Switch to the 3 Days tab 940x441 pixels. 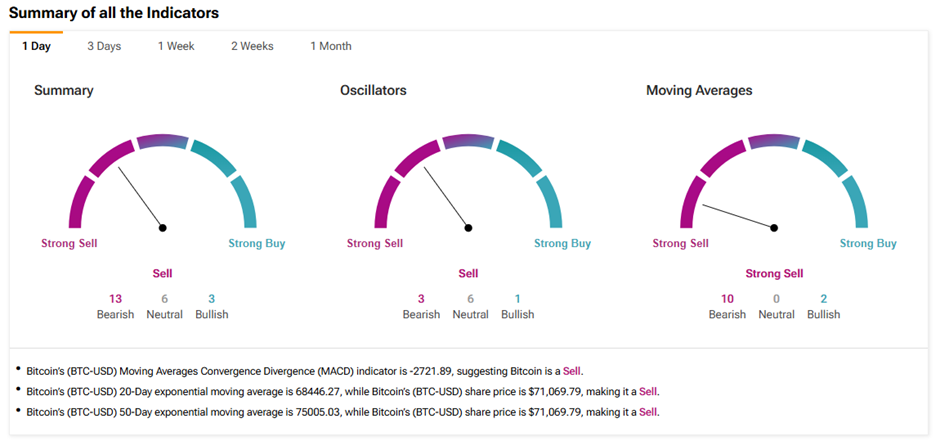(x=104, y=46)
